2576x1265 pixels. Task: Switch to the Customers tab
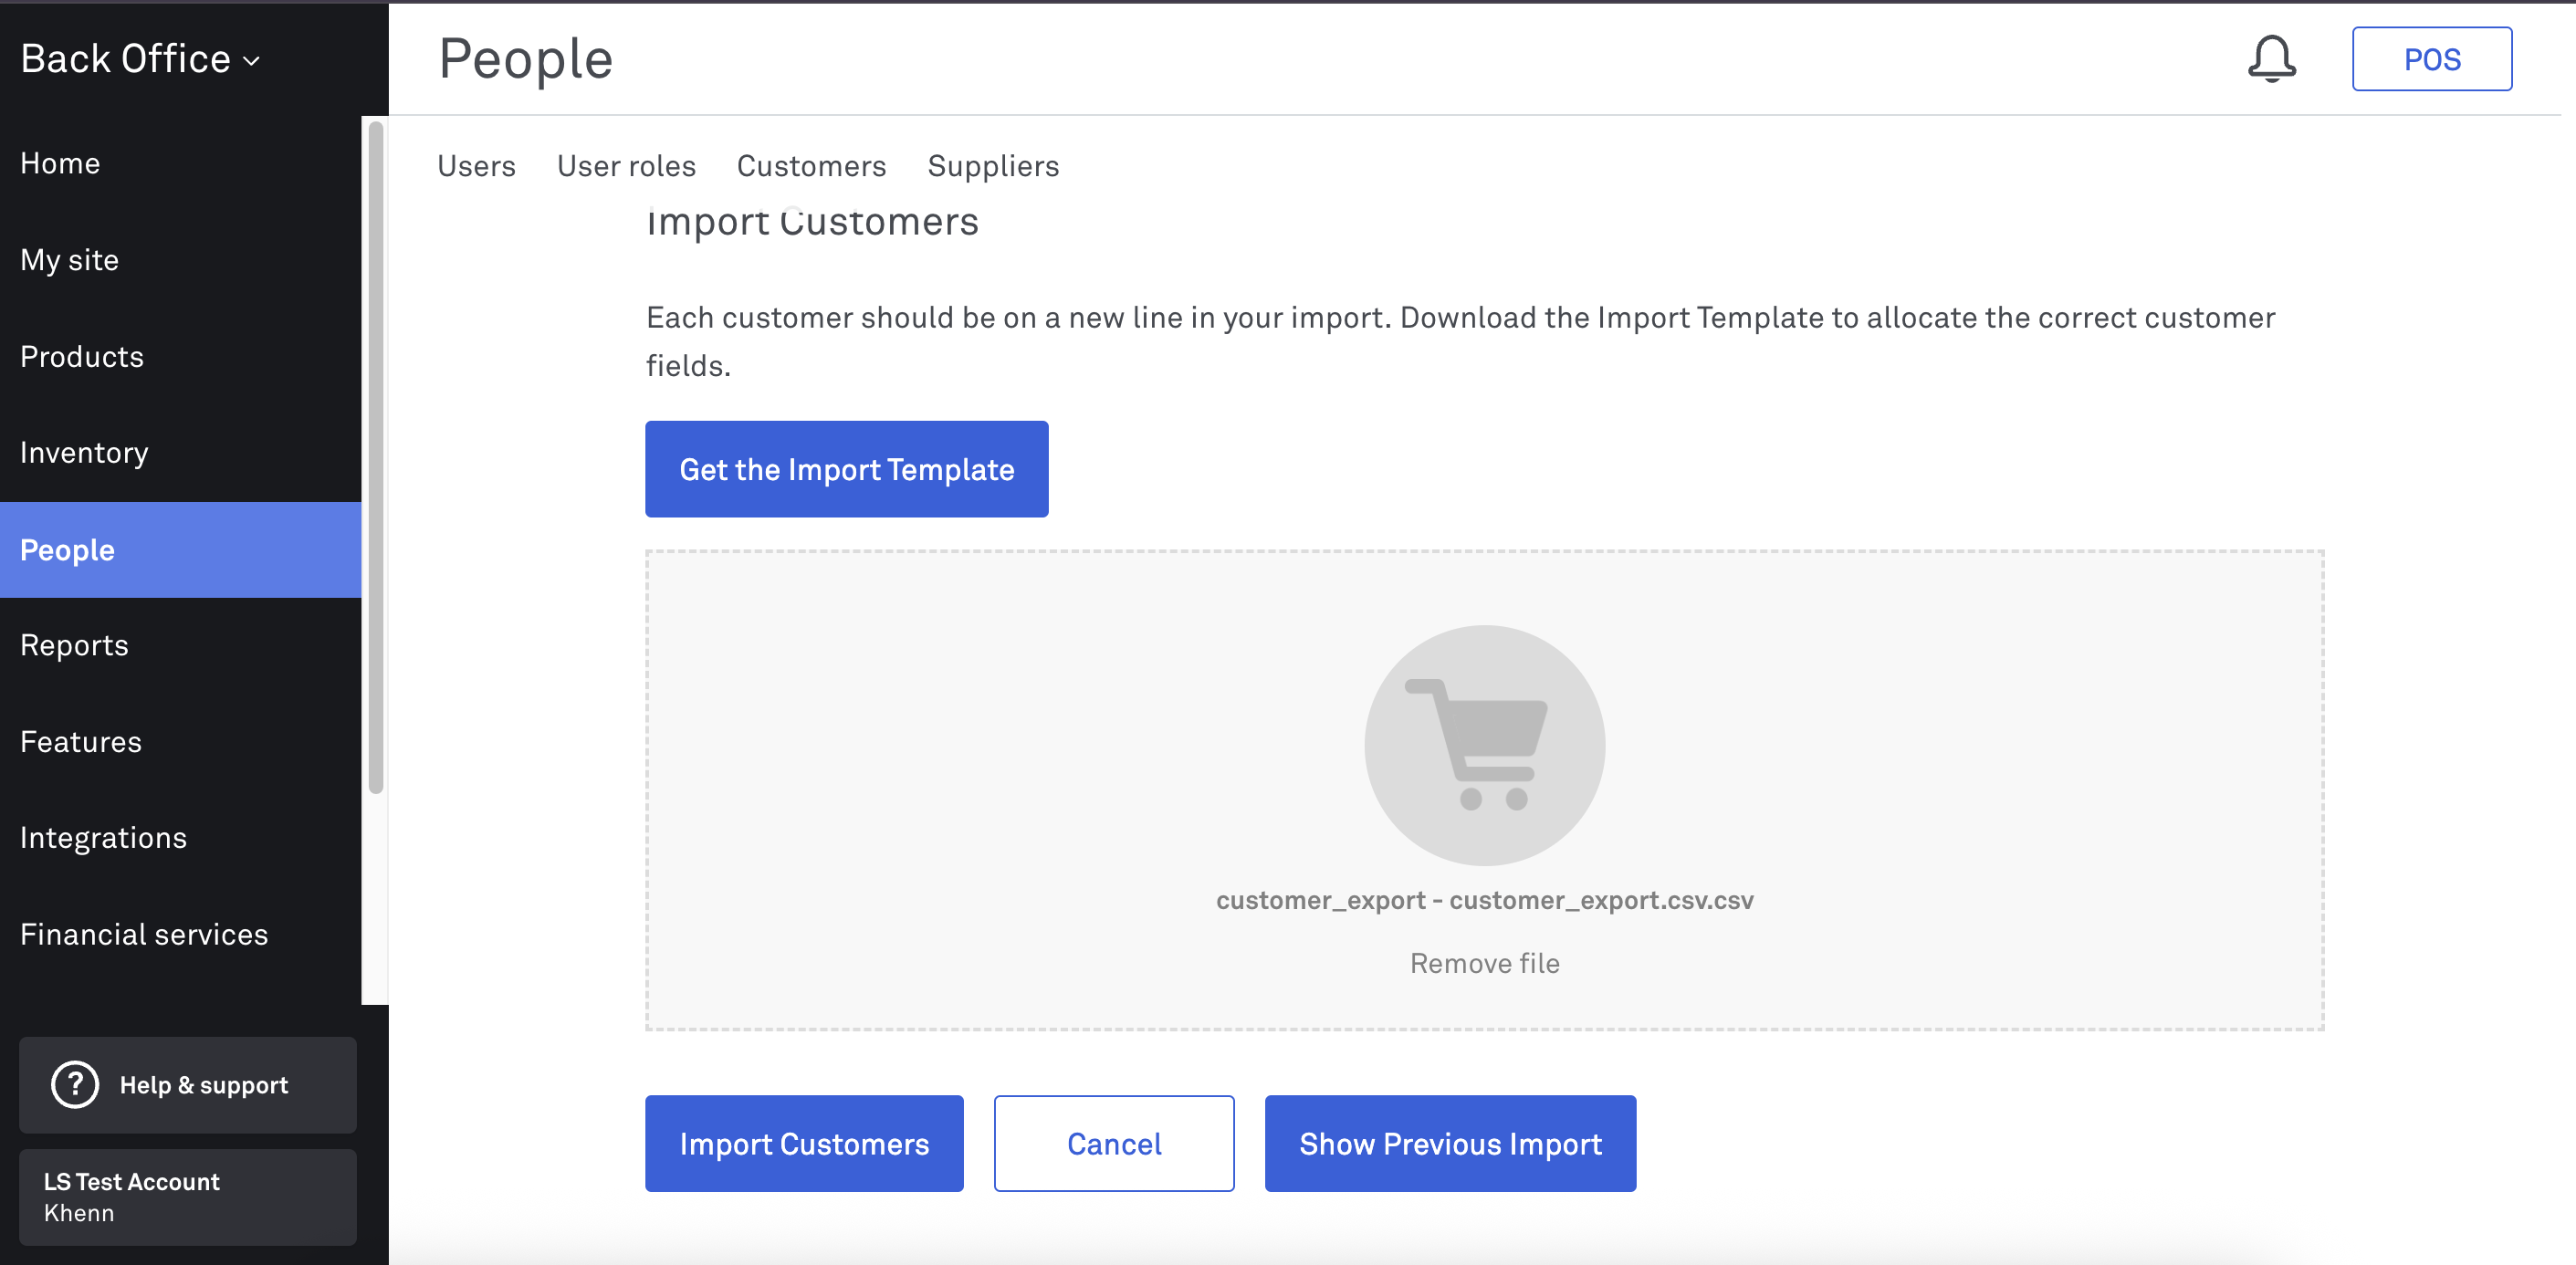tap(811, 166)
